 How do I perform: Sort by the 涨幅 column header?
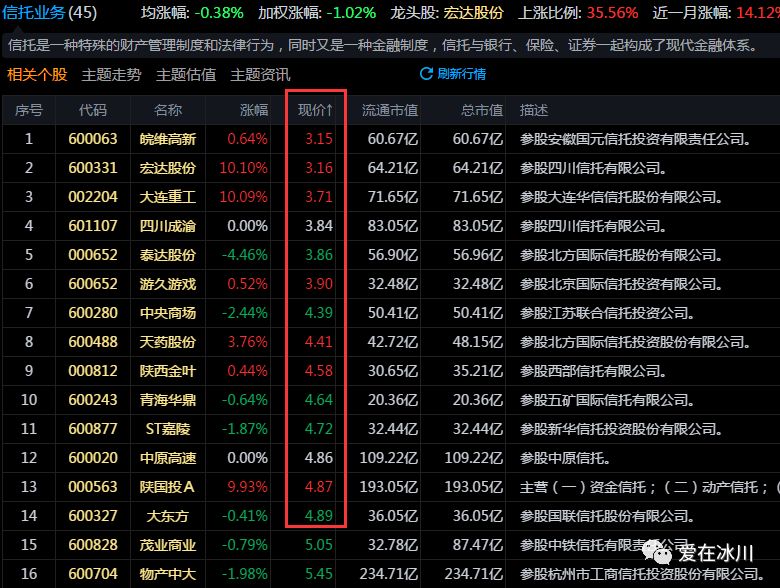254,110
